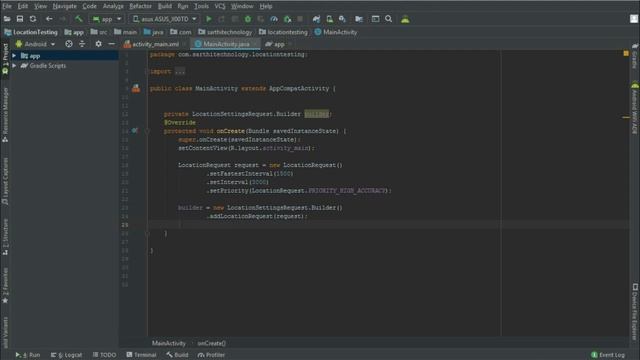The width and height of the screenshot is (640, 360).
Task: Open the Event Log
Action: pyautogui.click(x=608, y=355)
